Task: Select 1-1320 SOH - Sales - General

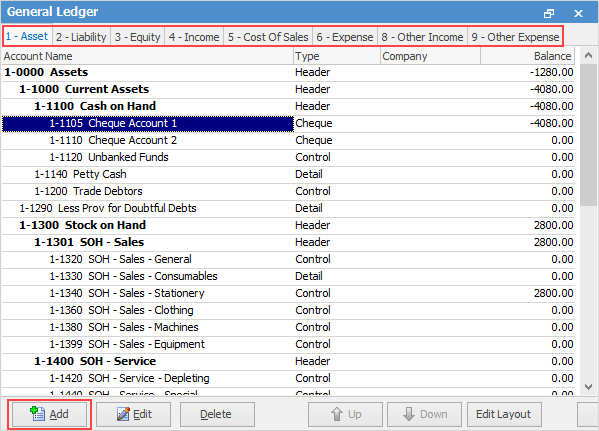Action: (288, 259)
